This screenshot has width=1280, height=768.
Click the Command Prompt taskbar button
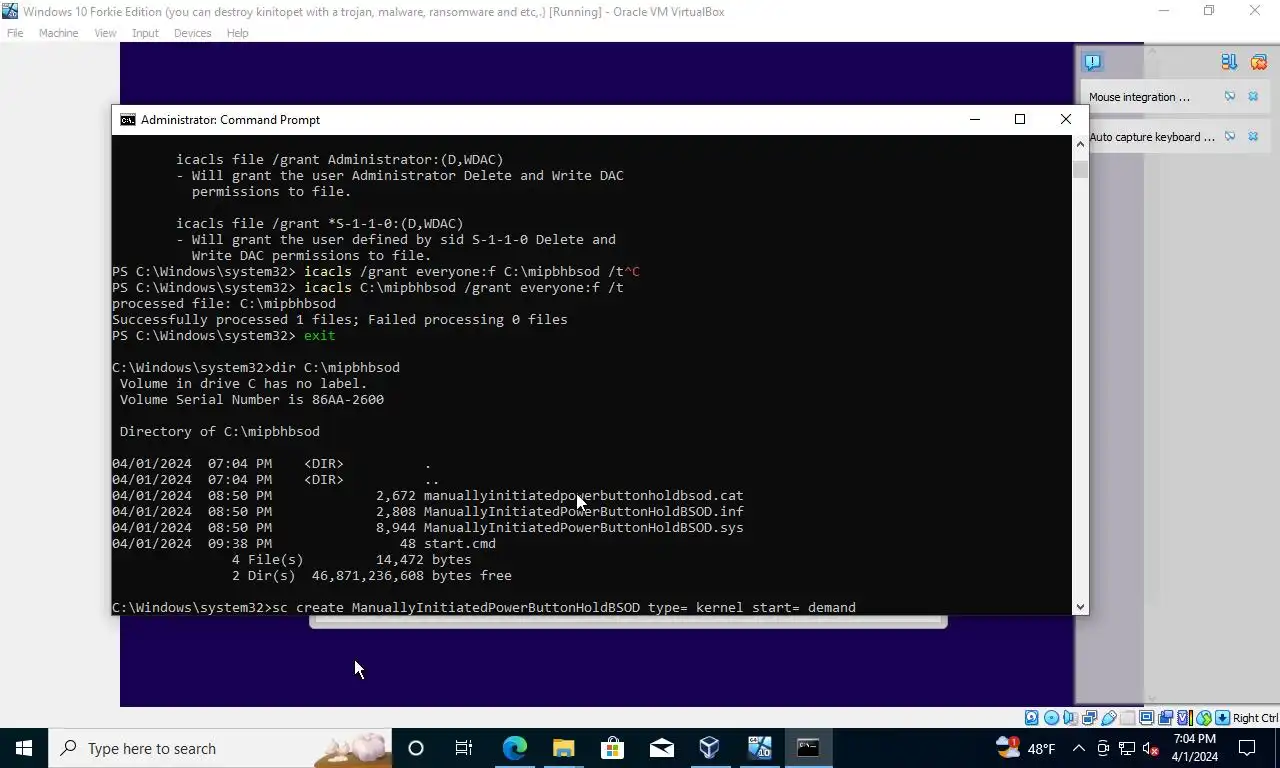(x=808, y=748)
